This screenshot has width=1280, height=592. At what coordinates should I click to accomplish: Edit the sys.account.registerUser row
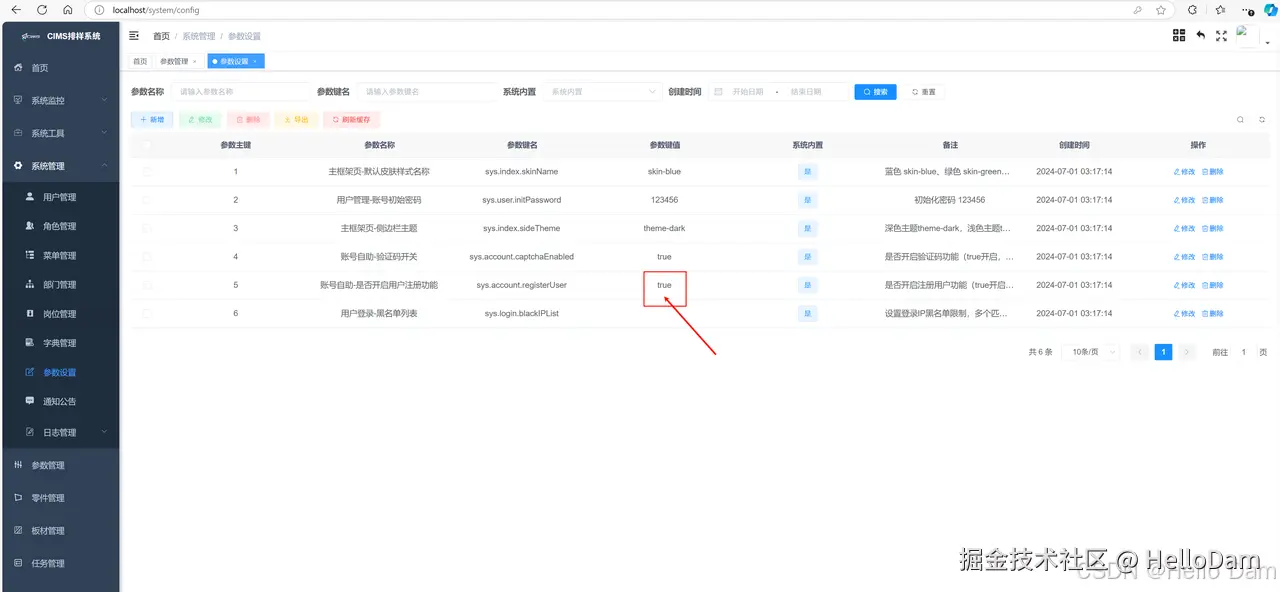(x=1184, y=285)
